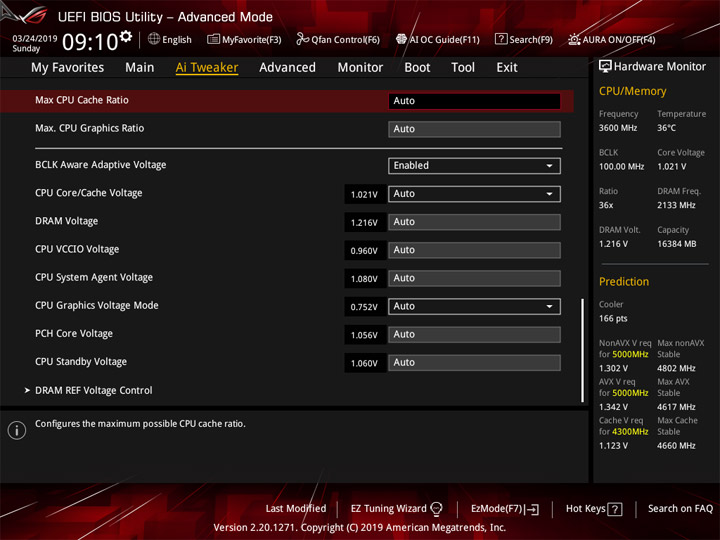Click the 166 pts cooler score
The height and width of the screenshot is (540, 720).
coord(613,318)
